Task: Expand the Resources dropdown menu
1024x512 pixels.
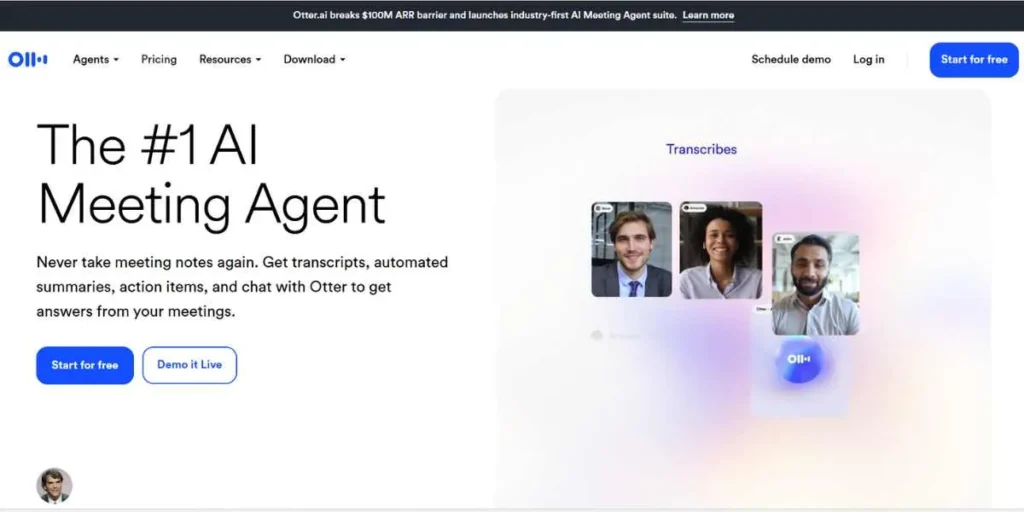Action: click(x=230, y=59)
